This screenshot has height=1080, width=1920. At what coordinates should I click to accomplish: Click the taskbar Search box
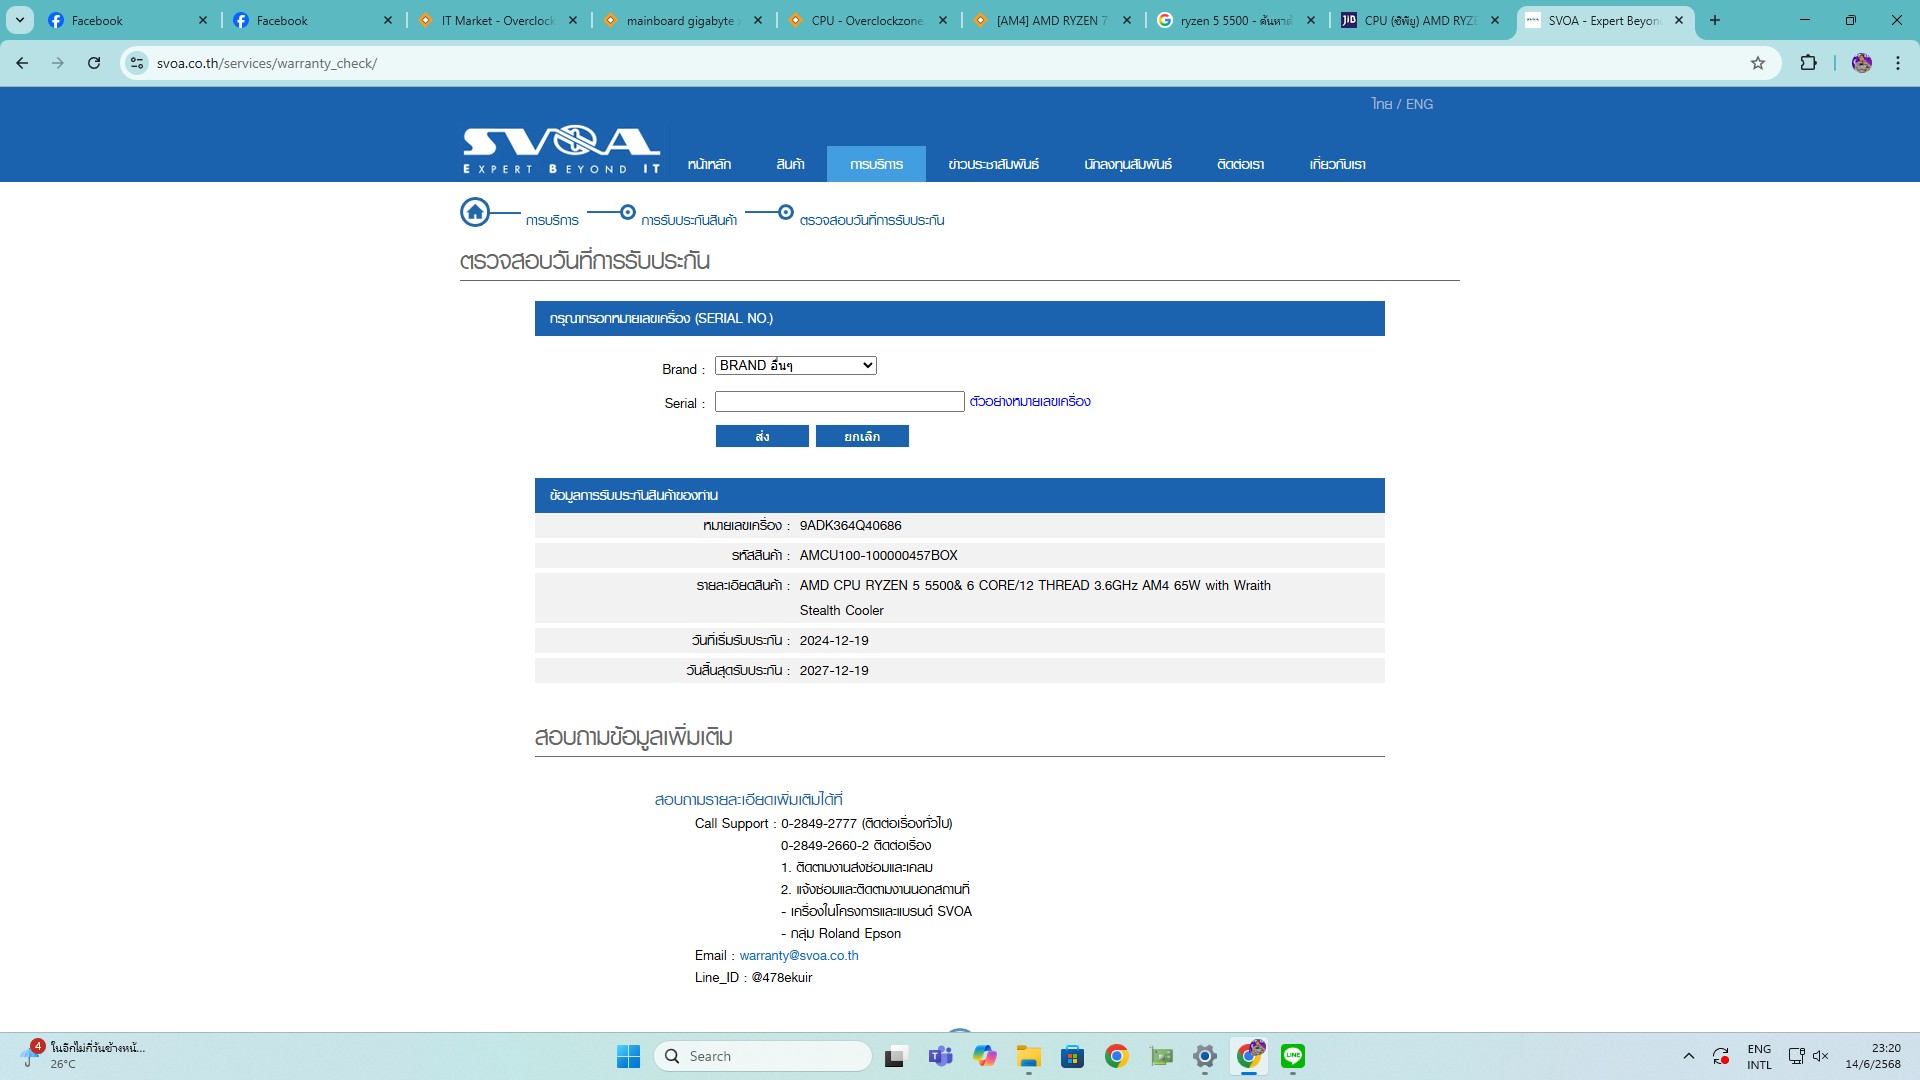click(763, 1056)
